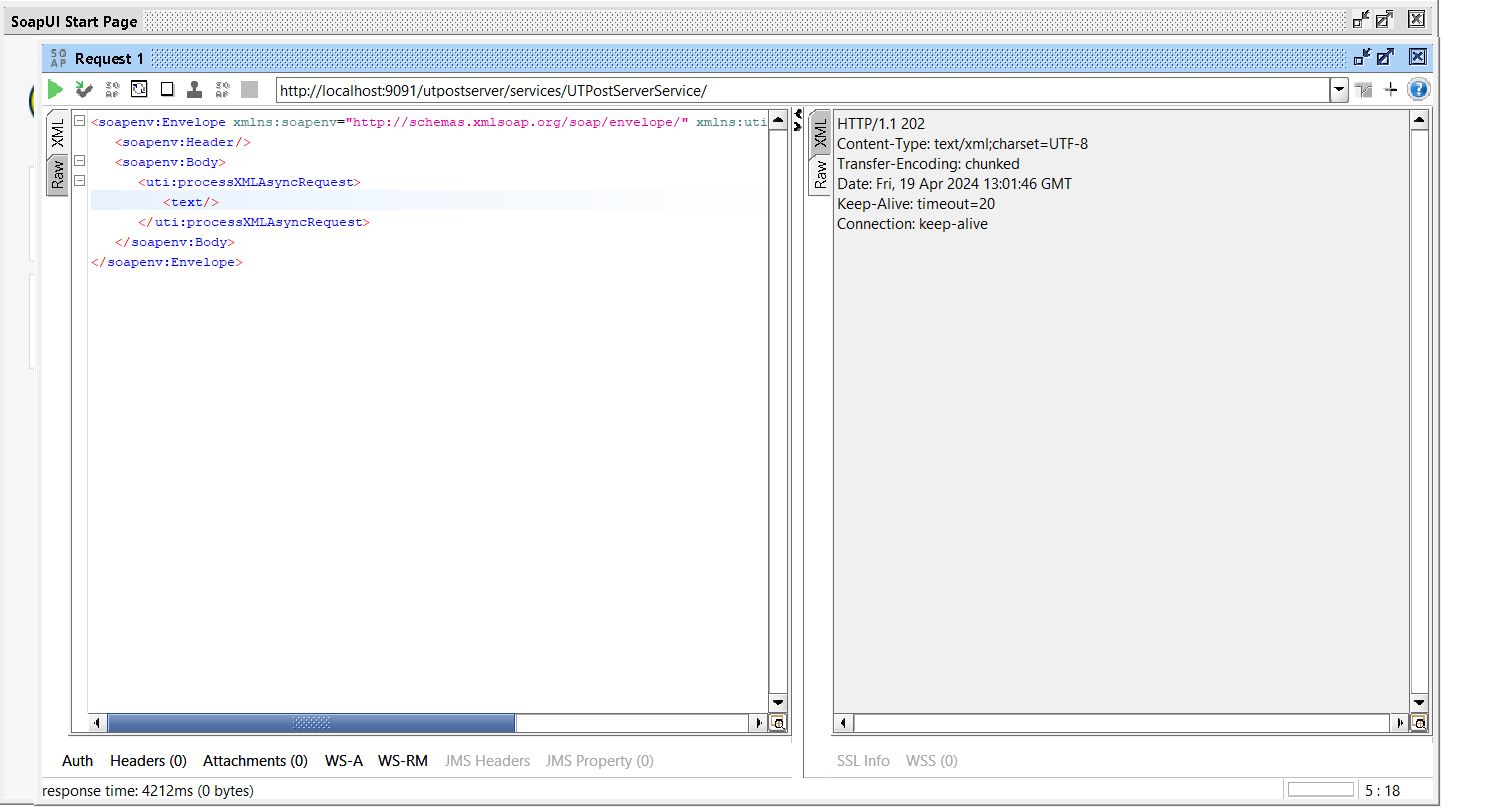Image resolution: width=1492 pixels, height=811 pixels.
Task: Click the 'response time: 4212ms' status text
Action: pos(148,791)
